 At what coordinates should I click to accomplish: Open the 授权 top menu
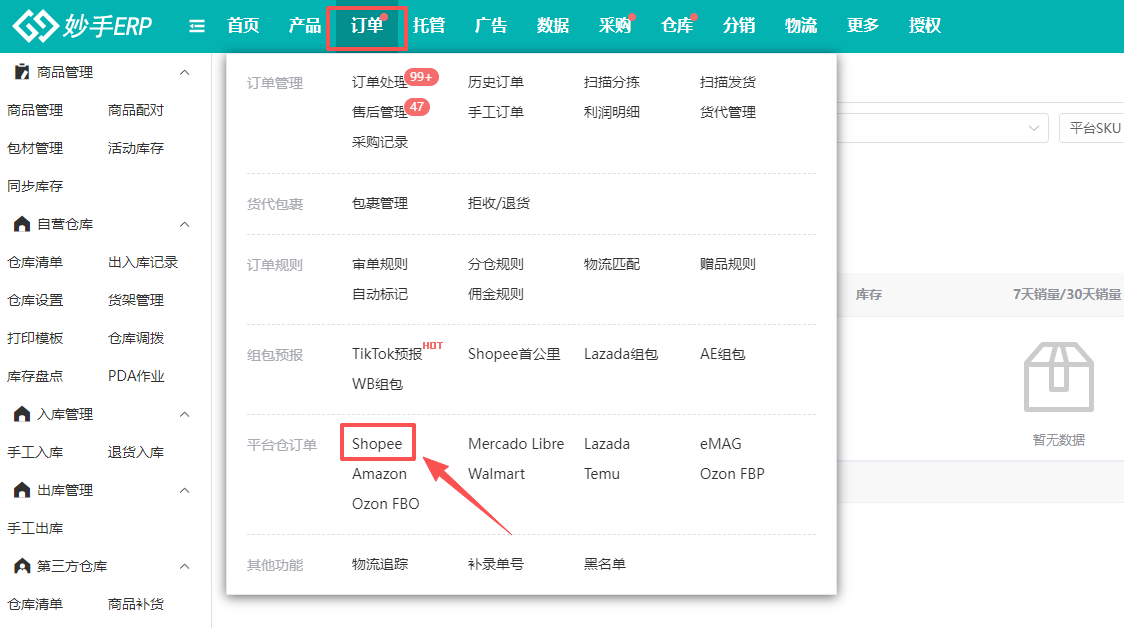point(925,26)
